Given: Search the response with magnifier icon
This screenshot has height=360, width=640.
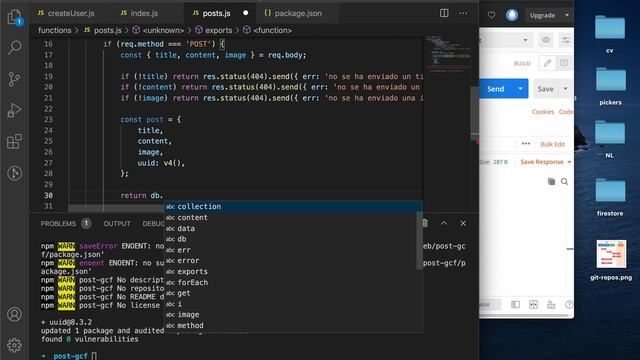Looking at the screenshot, I should (564, 182).
